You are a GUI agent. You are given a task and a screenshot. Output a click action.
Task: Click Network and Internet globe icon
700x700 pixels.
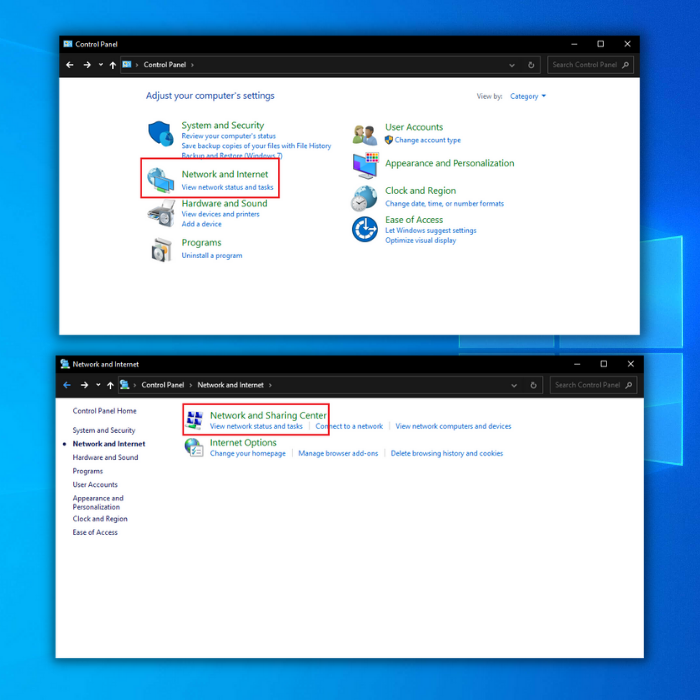160,179
